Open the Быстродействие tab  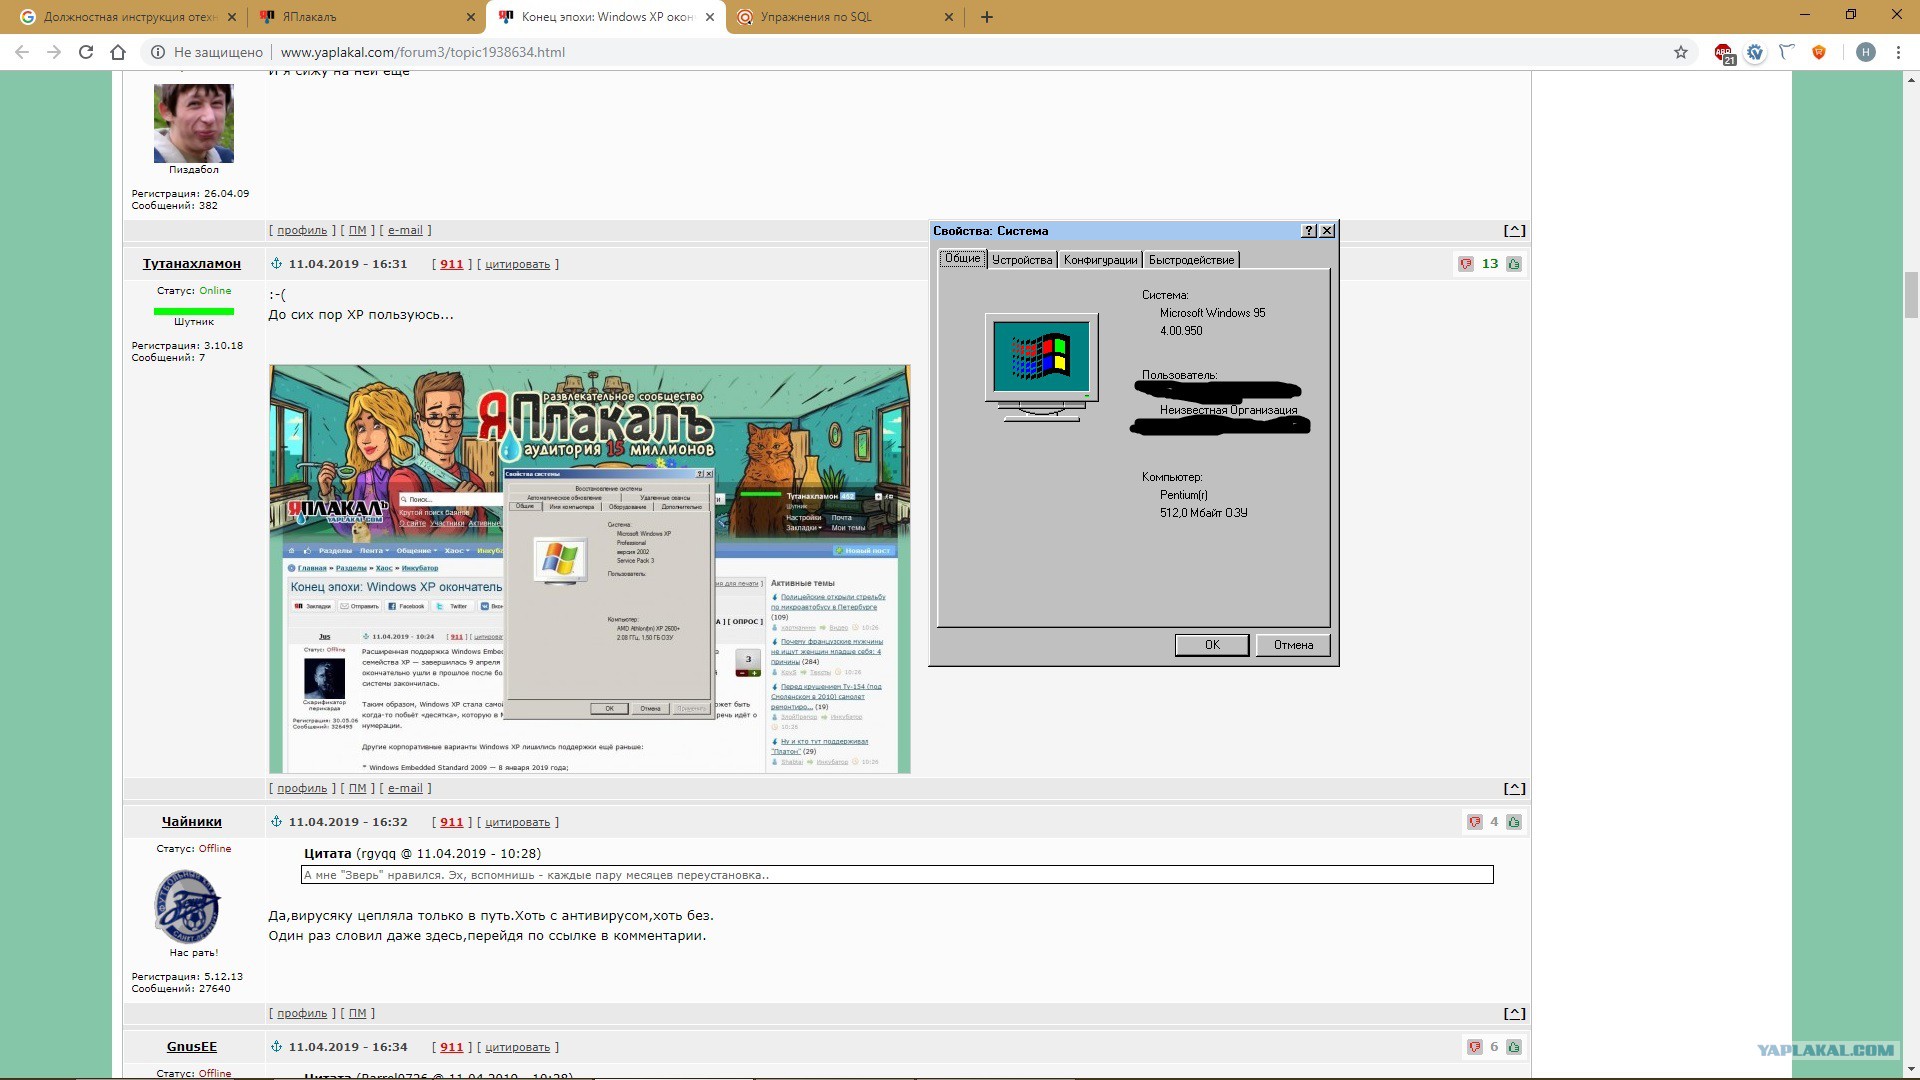pyautogui.click(x=1191, y=260)
